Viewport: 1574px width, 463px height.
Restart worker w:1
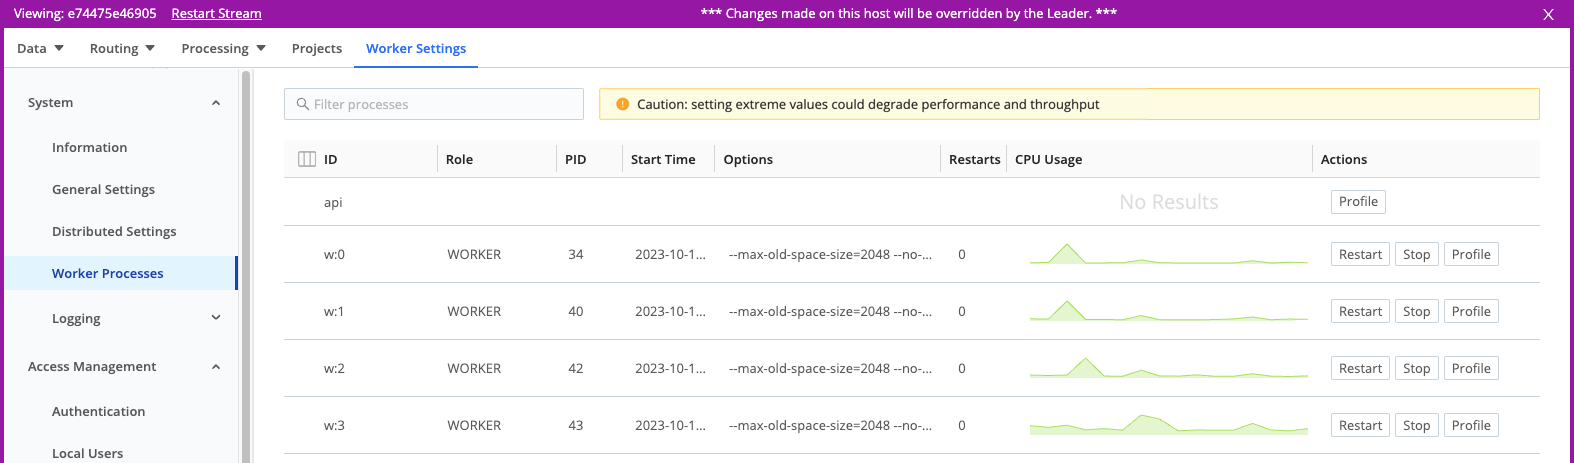pyautogui.click(x=1360, y=311)
